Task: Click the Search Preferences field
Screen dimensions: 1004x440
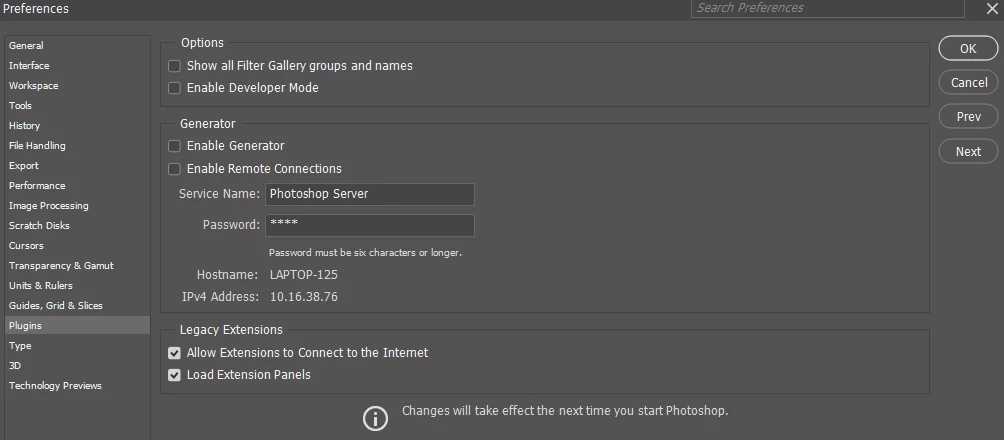Action: (827, 8)
